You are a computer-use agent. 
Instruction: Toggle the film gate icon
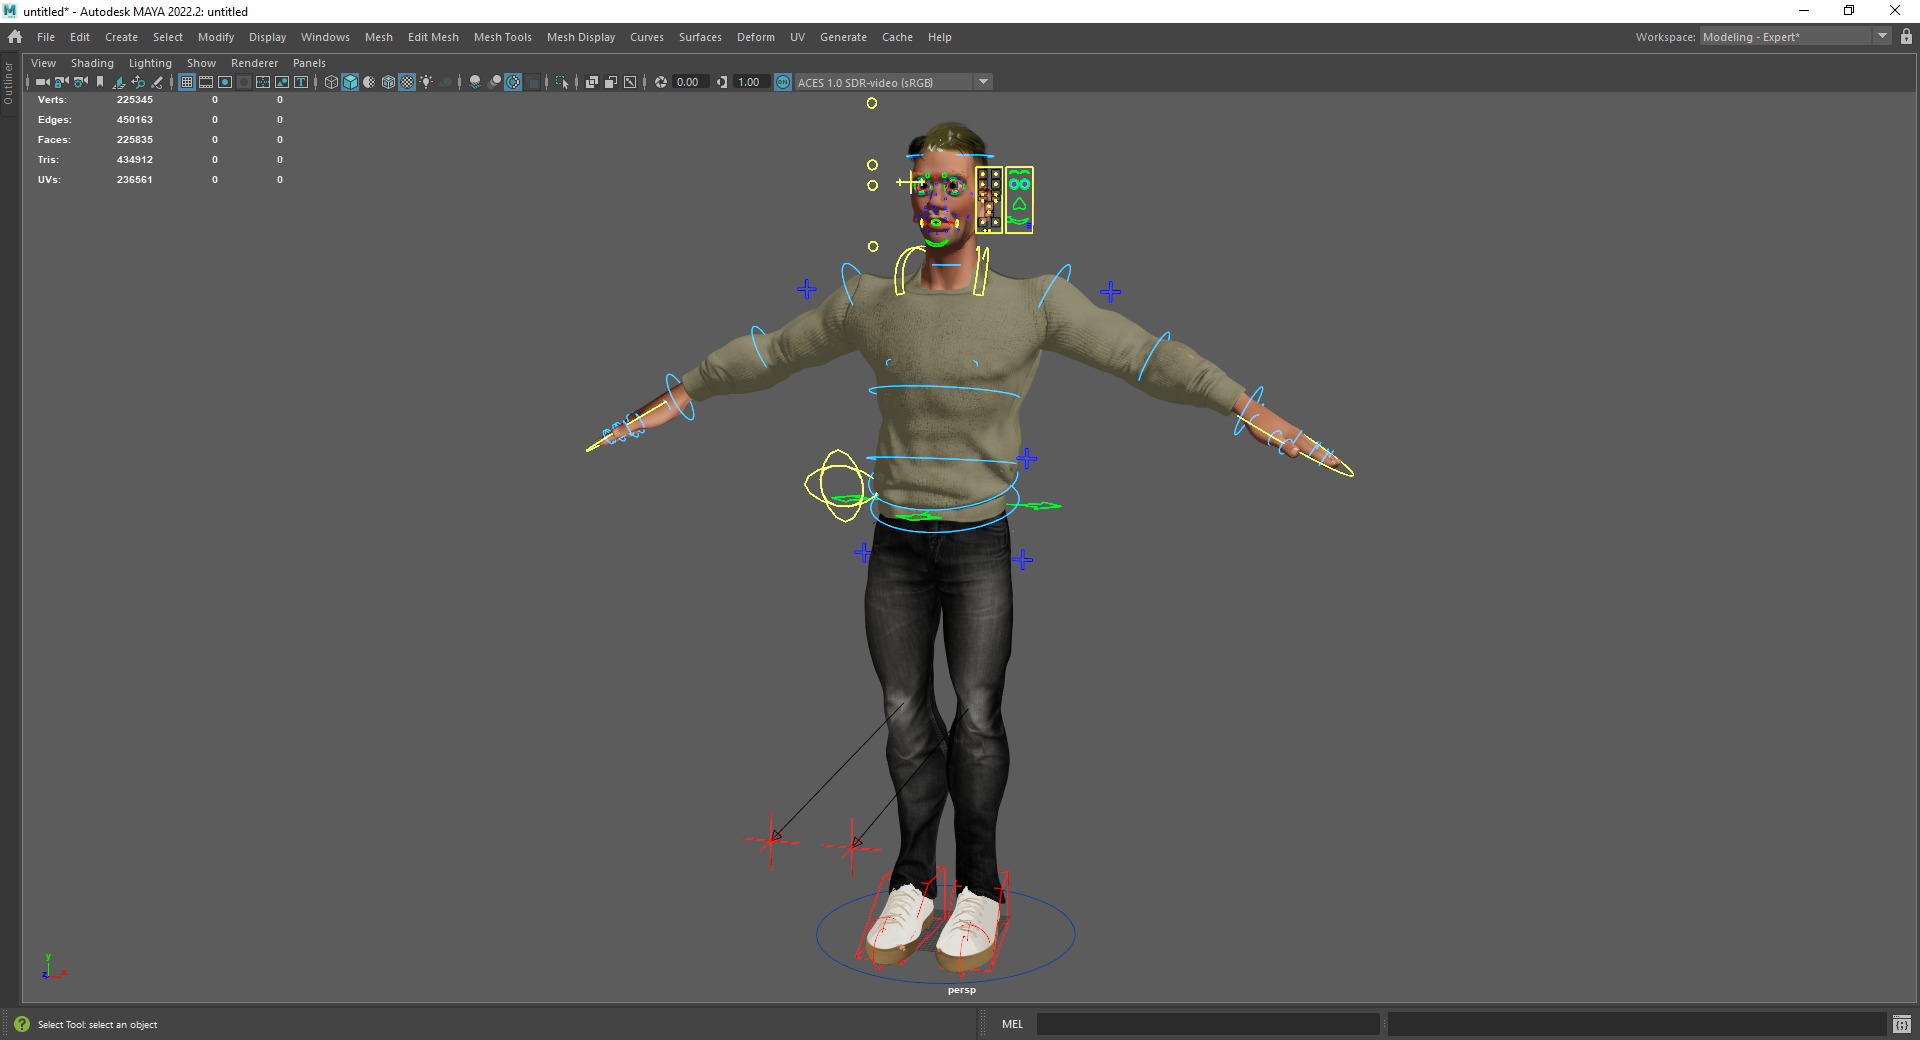[206, 82]
